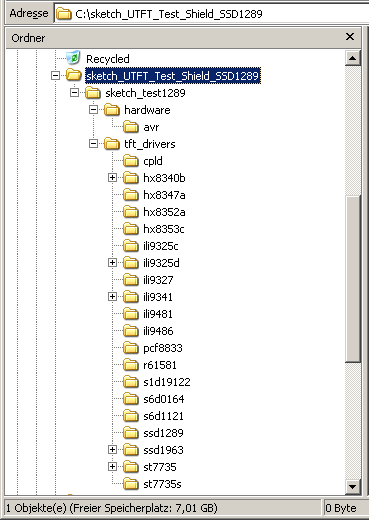Image resolution: width=369 pixels, height=521 pixels.
Task: Click the sketch_test1289 folder icon
Action: pyautogui.click(x=93, y=92)
